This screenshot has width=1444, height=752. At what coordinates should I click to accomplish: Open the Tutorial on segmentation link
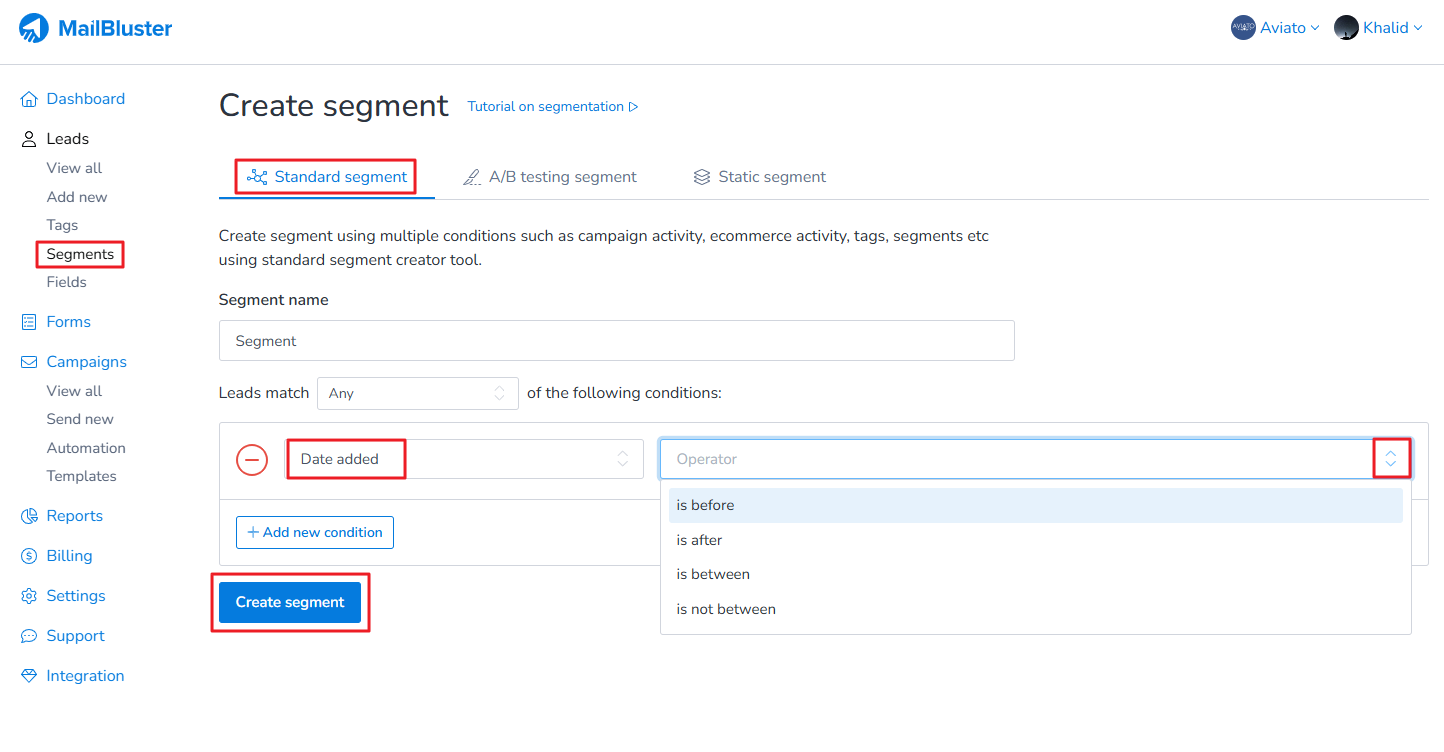click(x=552, y=107)
